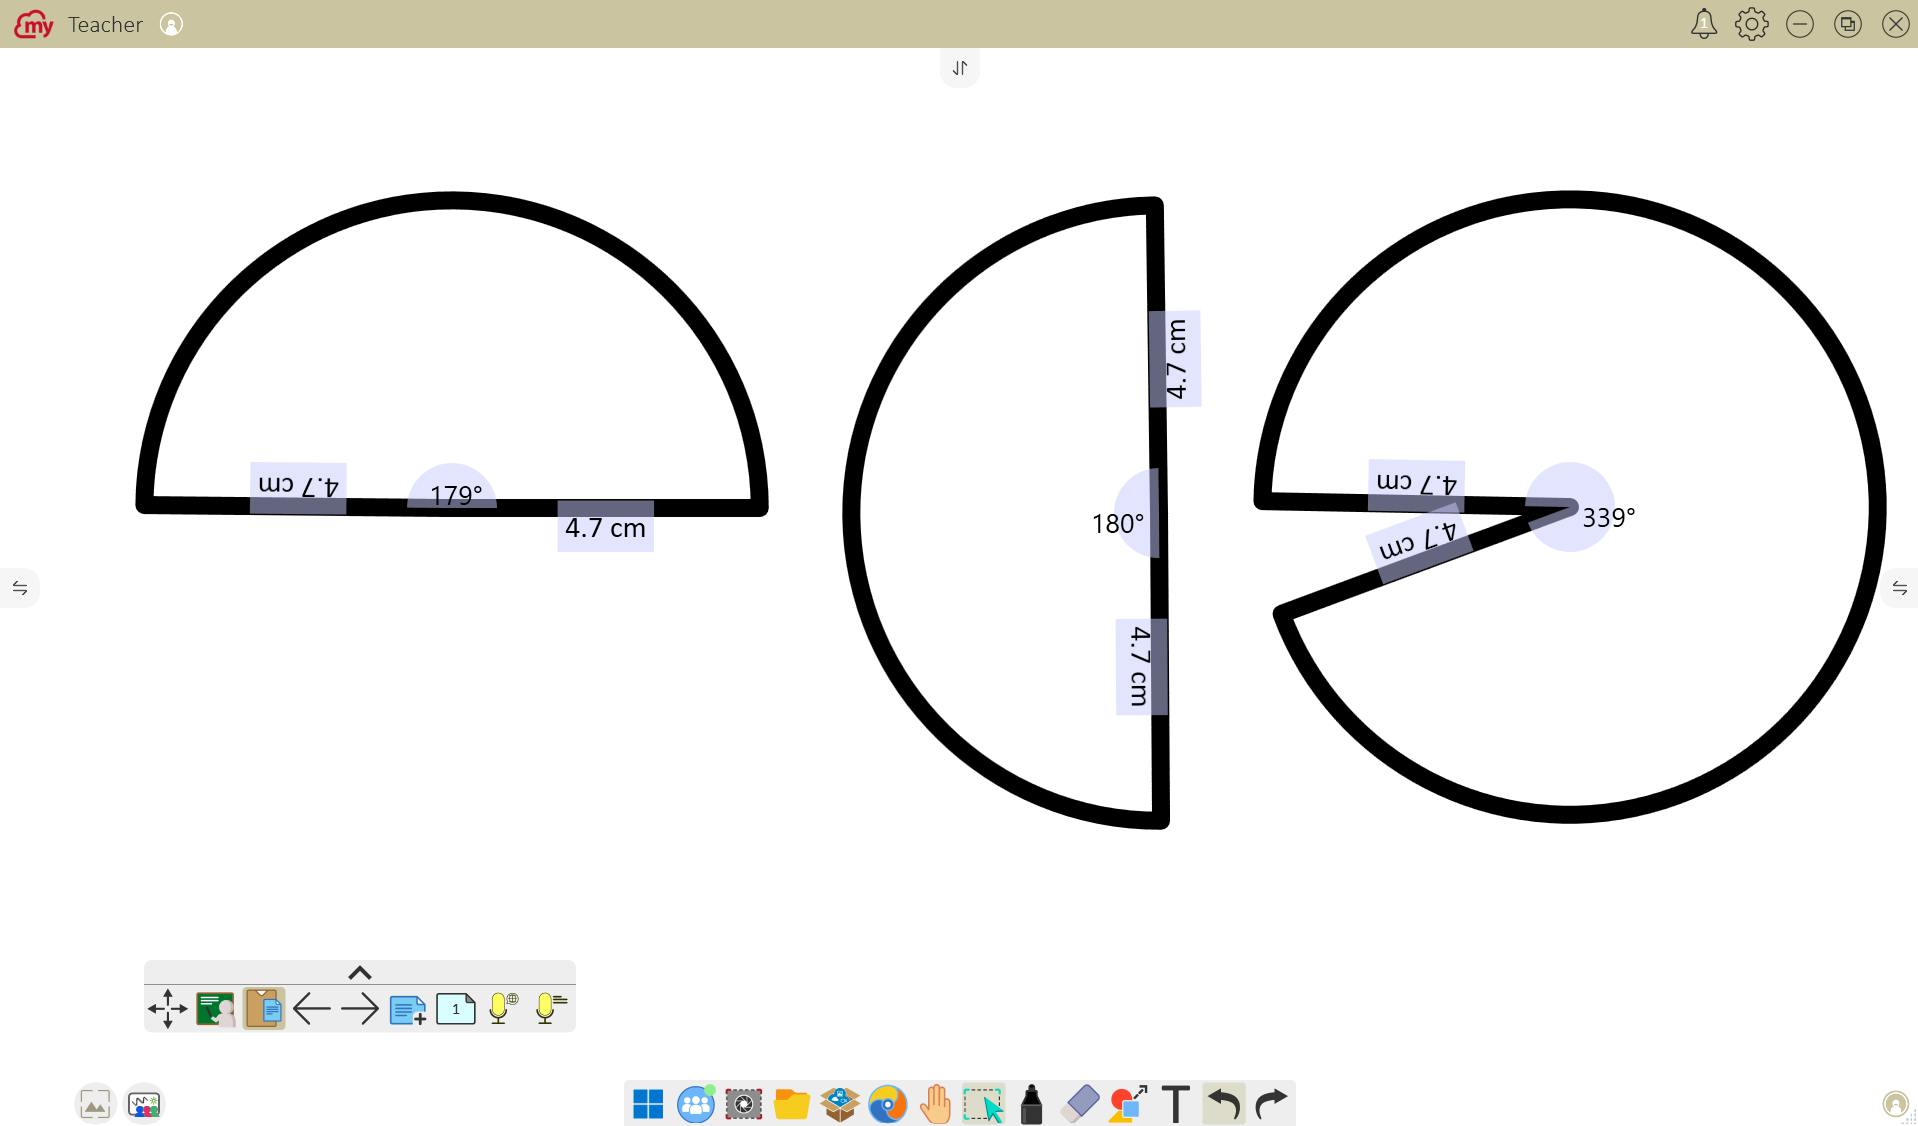Open the toolbox apps package icon
Image resolution: width=1918 pixels, height=1126 pixels.
840,1104
